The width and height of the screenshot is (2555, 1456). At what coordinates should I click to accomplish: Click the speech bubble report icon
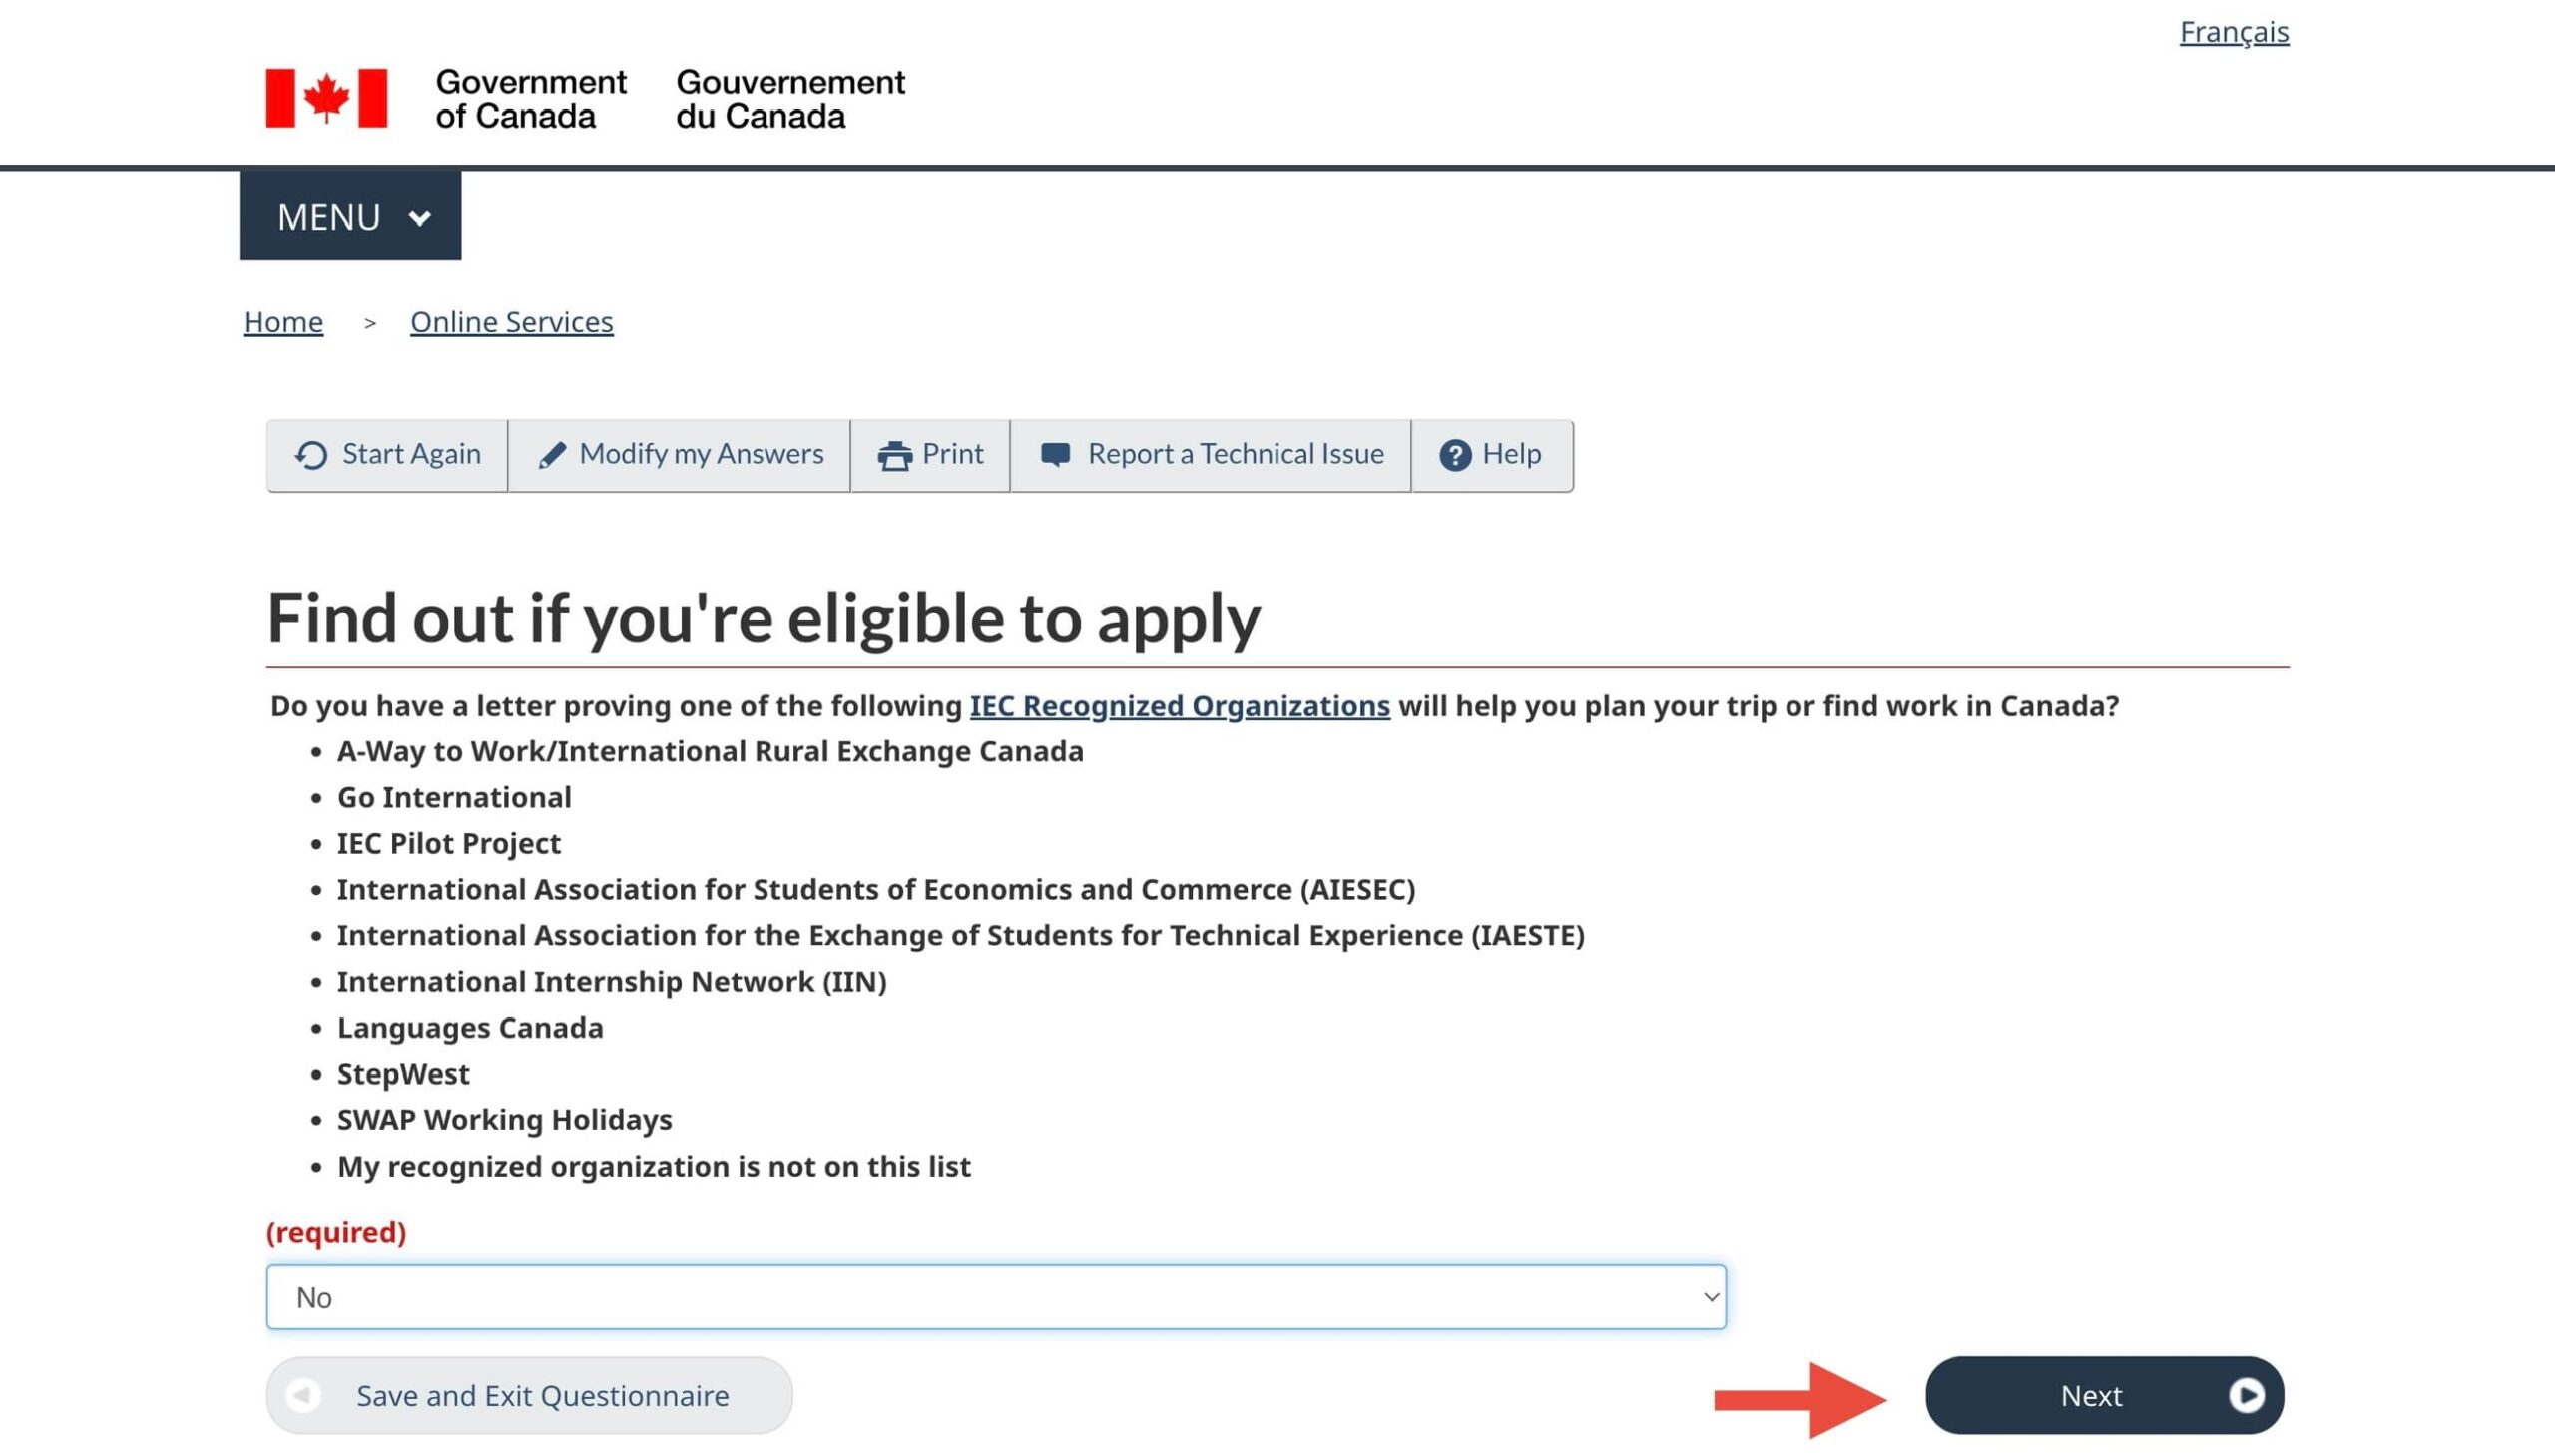(1055, 455)
